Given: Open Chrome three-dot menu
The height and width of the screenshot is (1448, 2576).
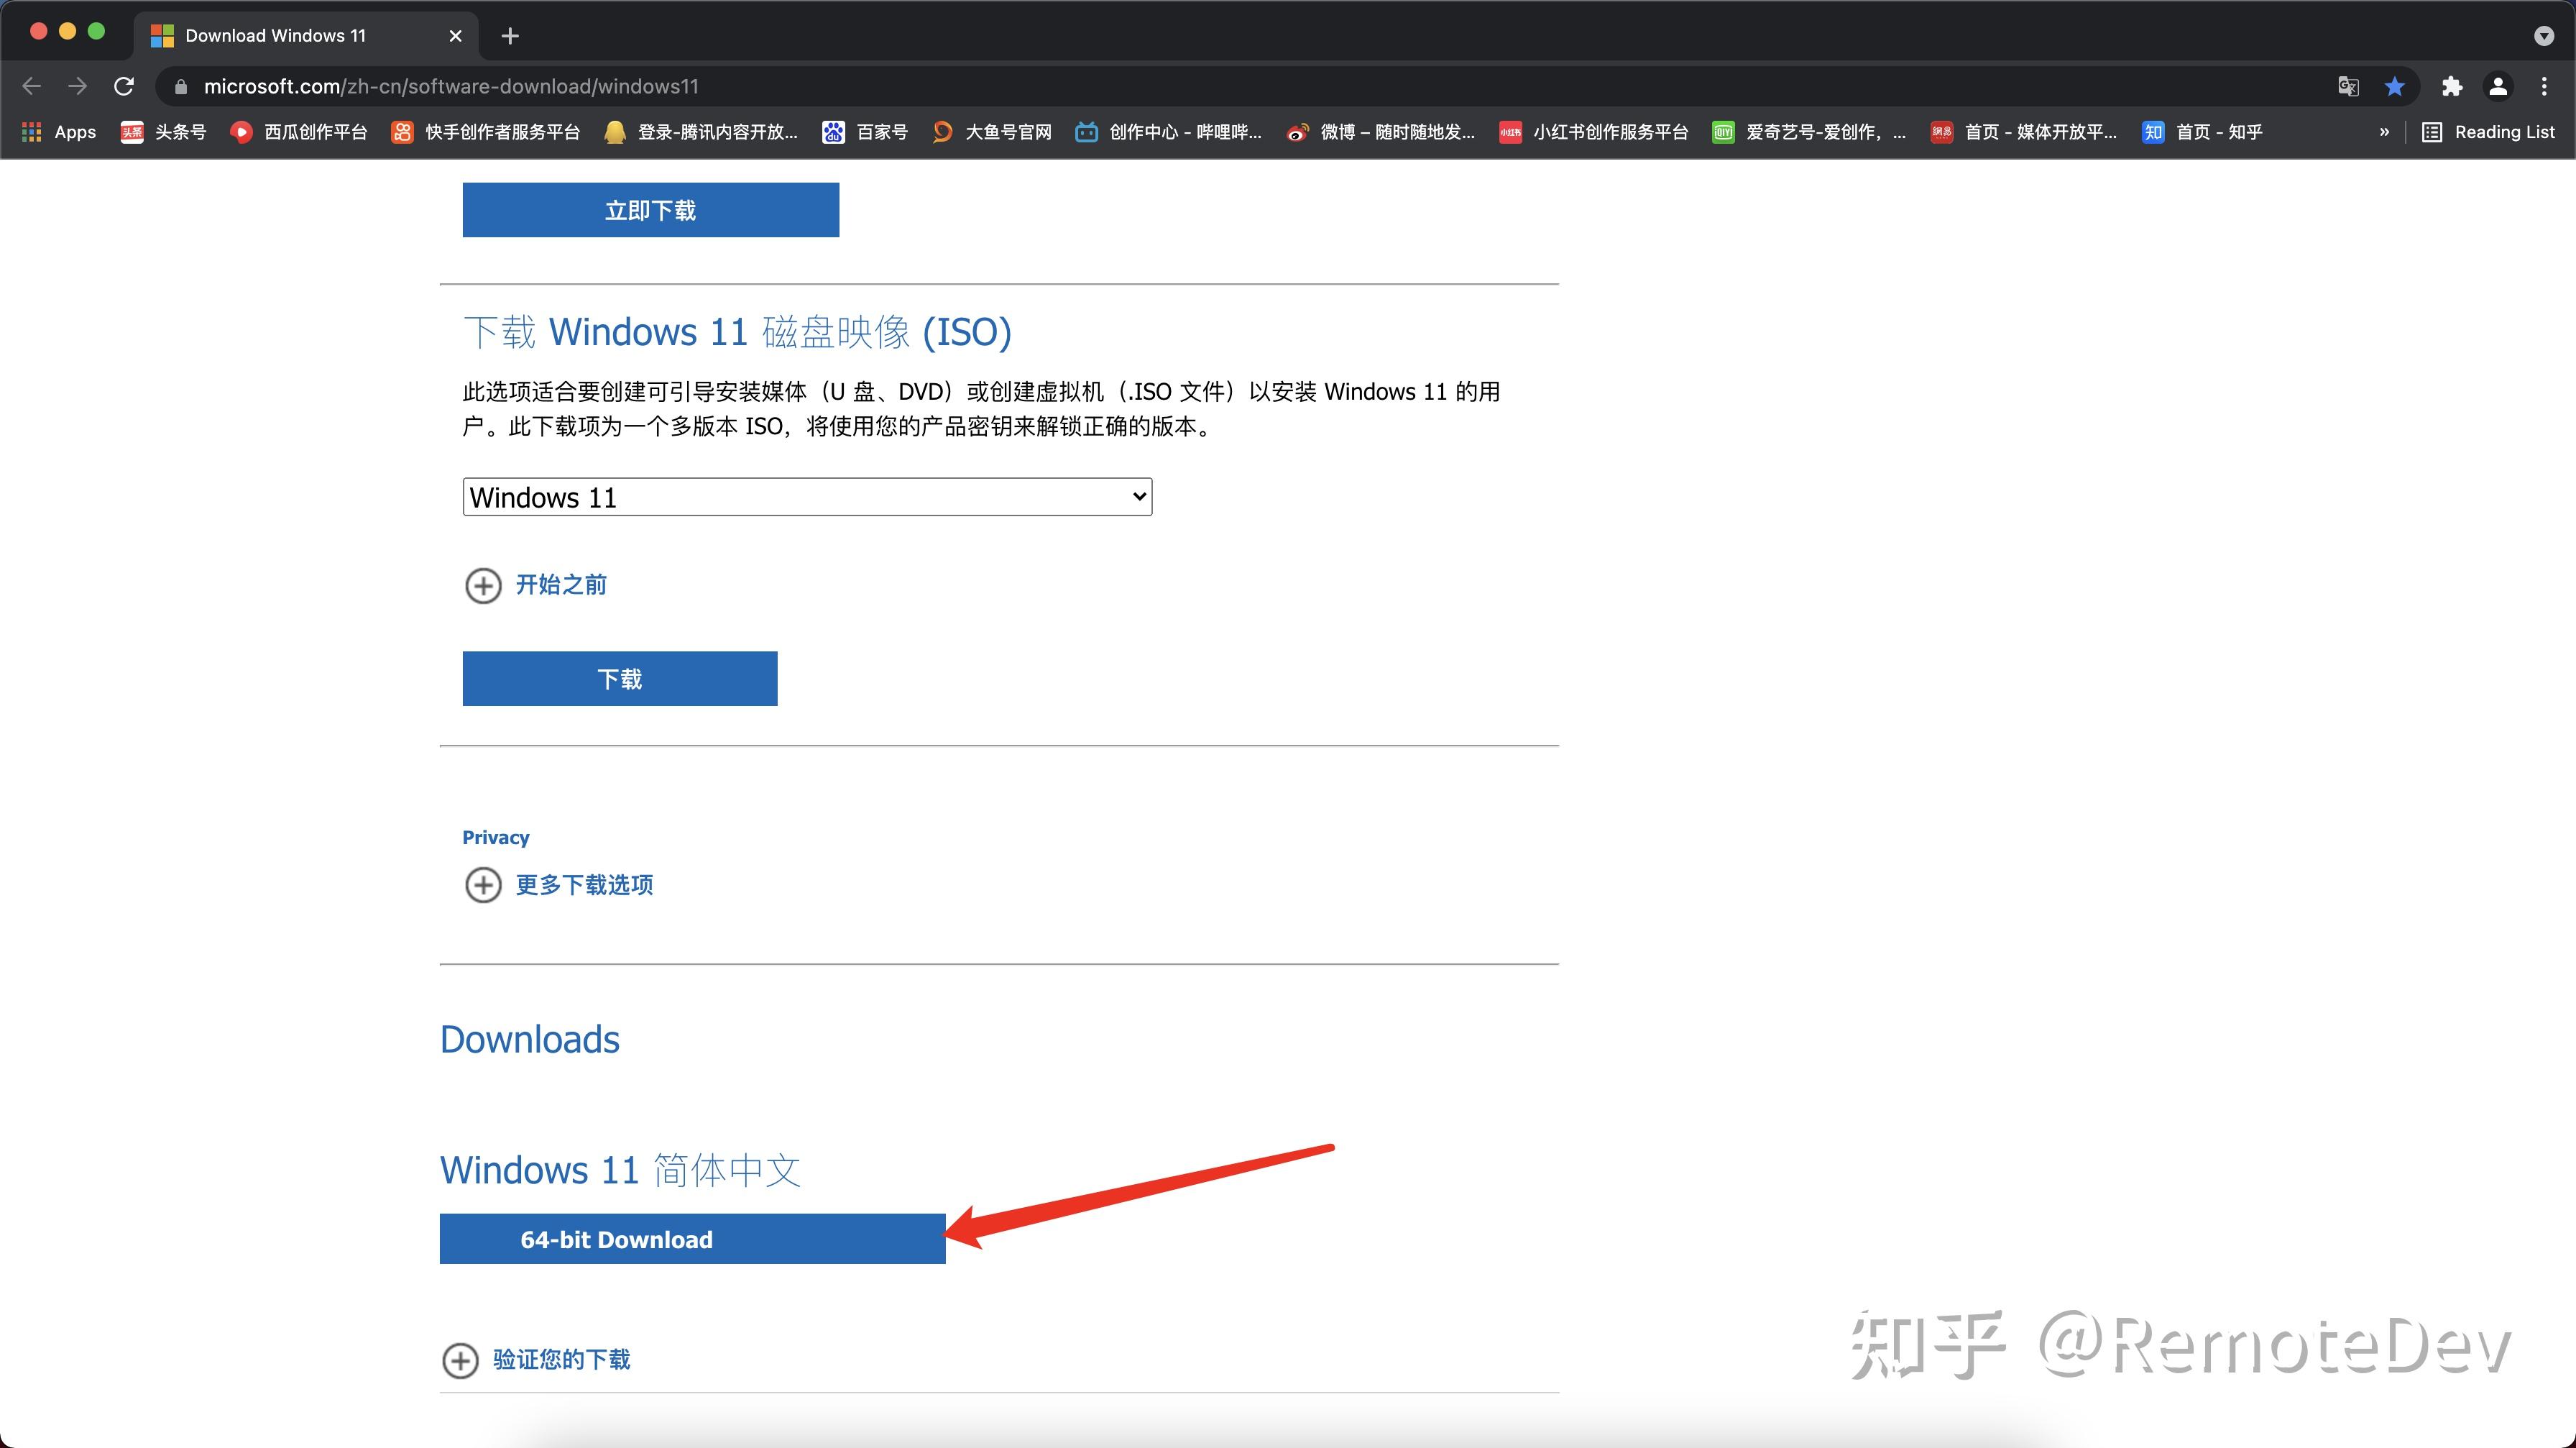Looking at the screenshot, I should (2544, 86).
